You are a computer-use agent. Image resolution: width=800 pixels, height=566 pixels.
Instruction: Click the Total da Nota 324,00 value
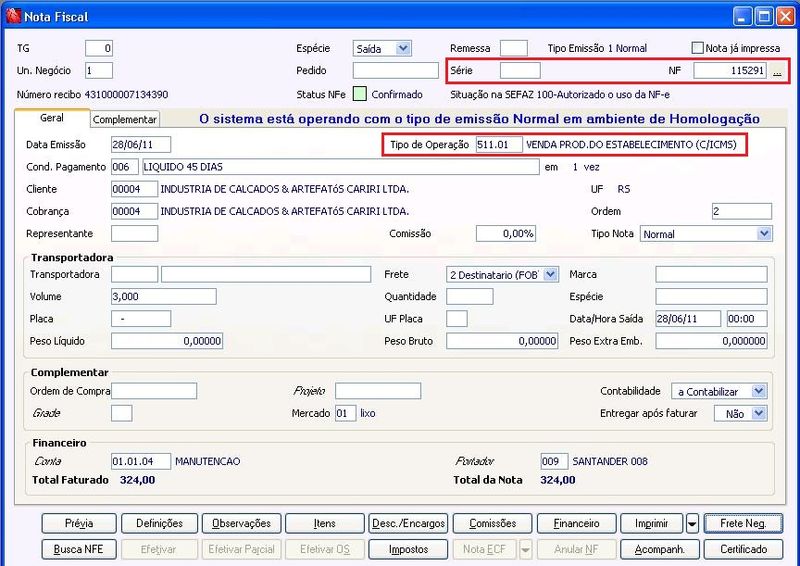tap(558, 480)
